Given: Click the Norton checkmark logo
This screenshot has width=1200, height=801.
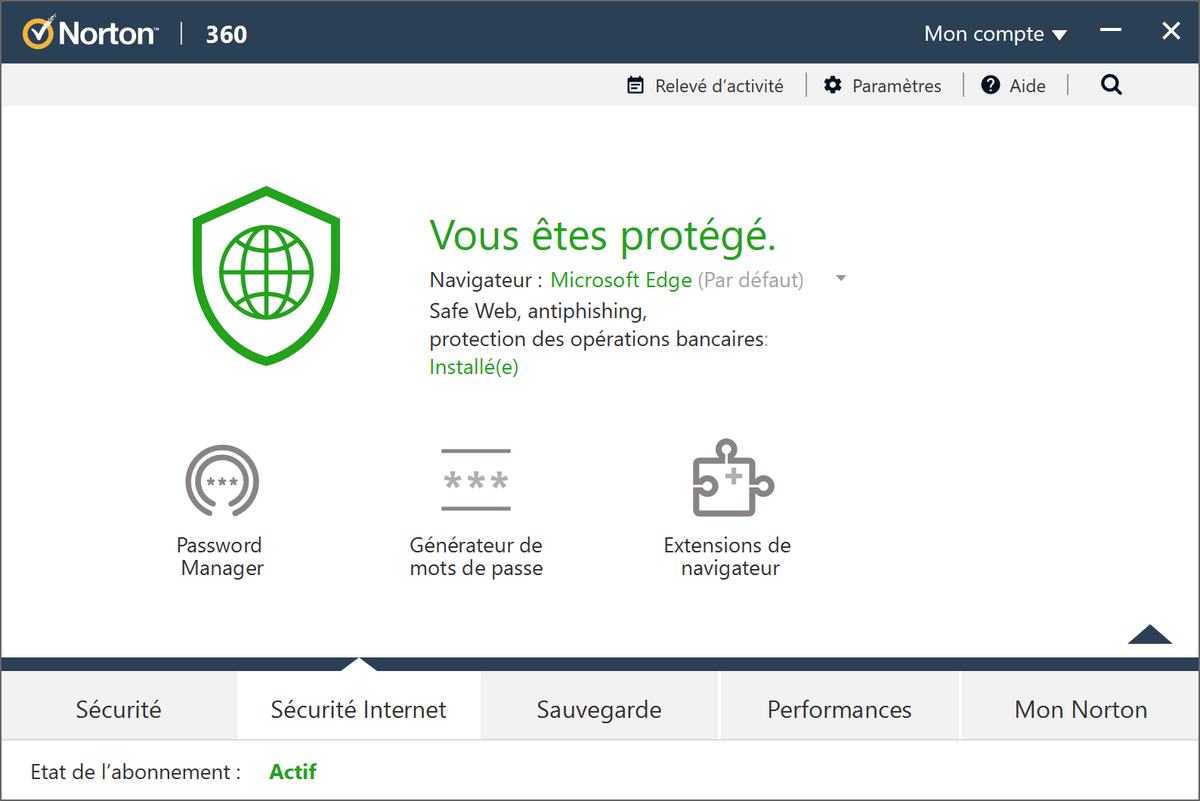Looking at the screenshot, I should [38, 34].
